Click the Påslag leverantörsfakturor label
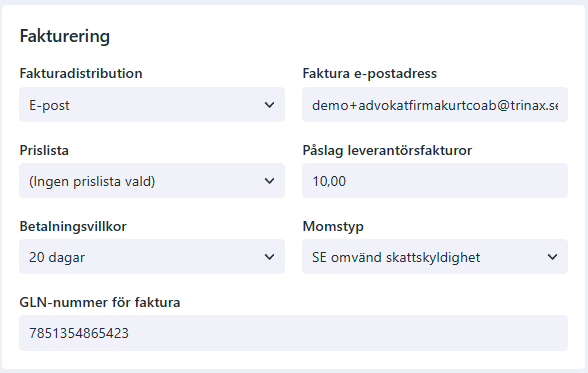Viewport: 588px width, 373px height. [387, 151]
